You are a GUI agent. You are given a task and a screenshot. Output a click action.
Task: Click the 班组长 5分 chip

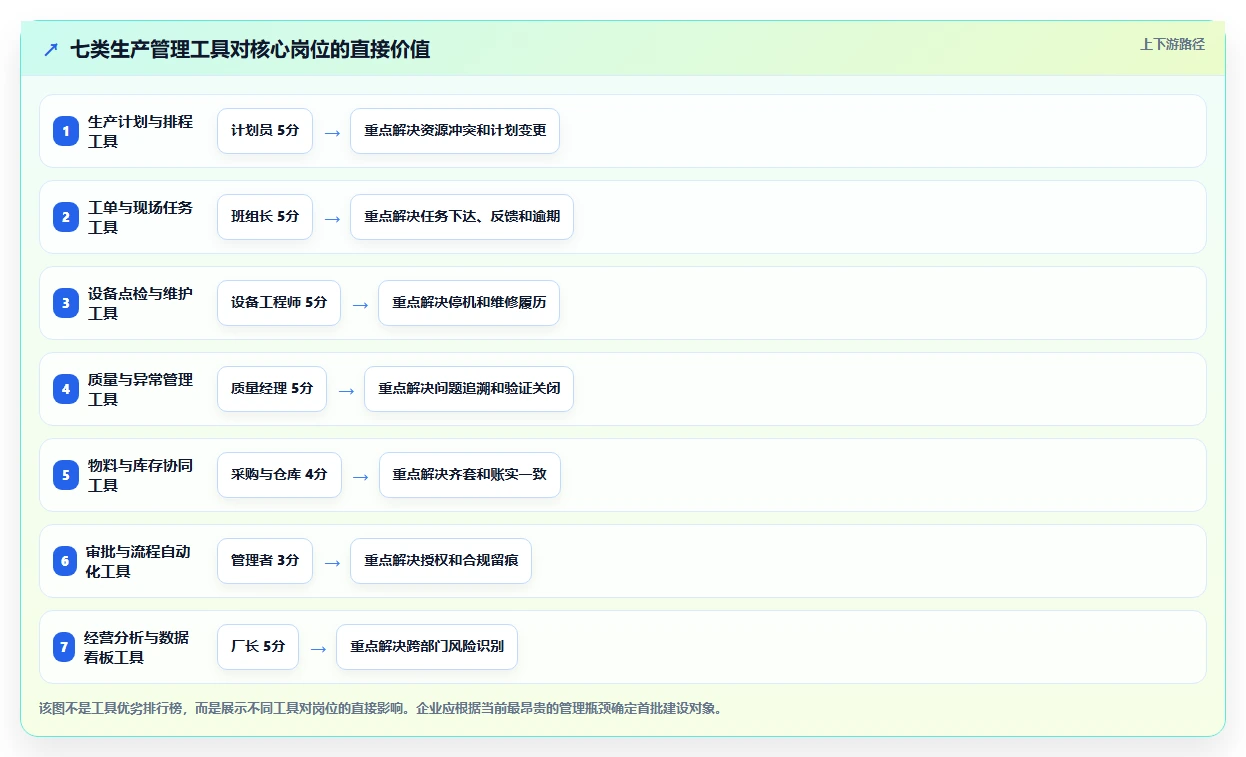point(265,217)
